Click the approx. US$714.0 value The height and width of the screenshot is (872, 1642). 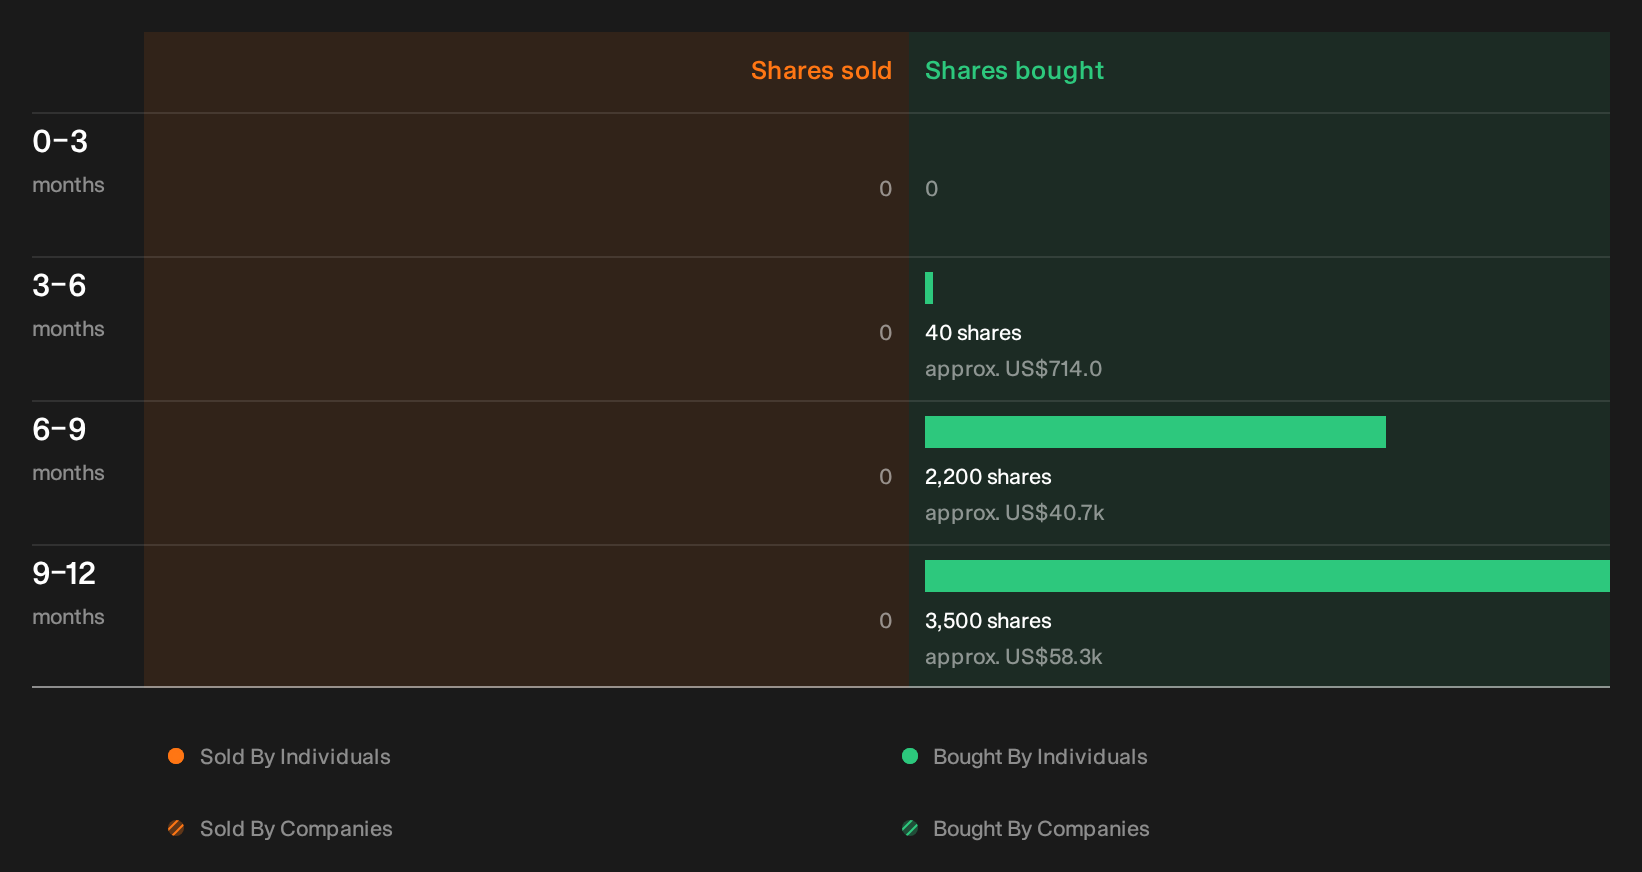(1013, 369)
